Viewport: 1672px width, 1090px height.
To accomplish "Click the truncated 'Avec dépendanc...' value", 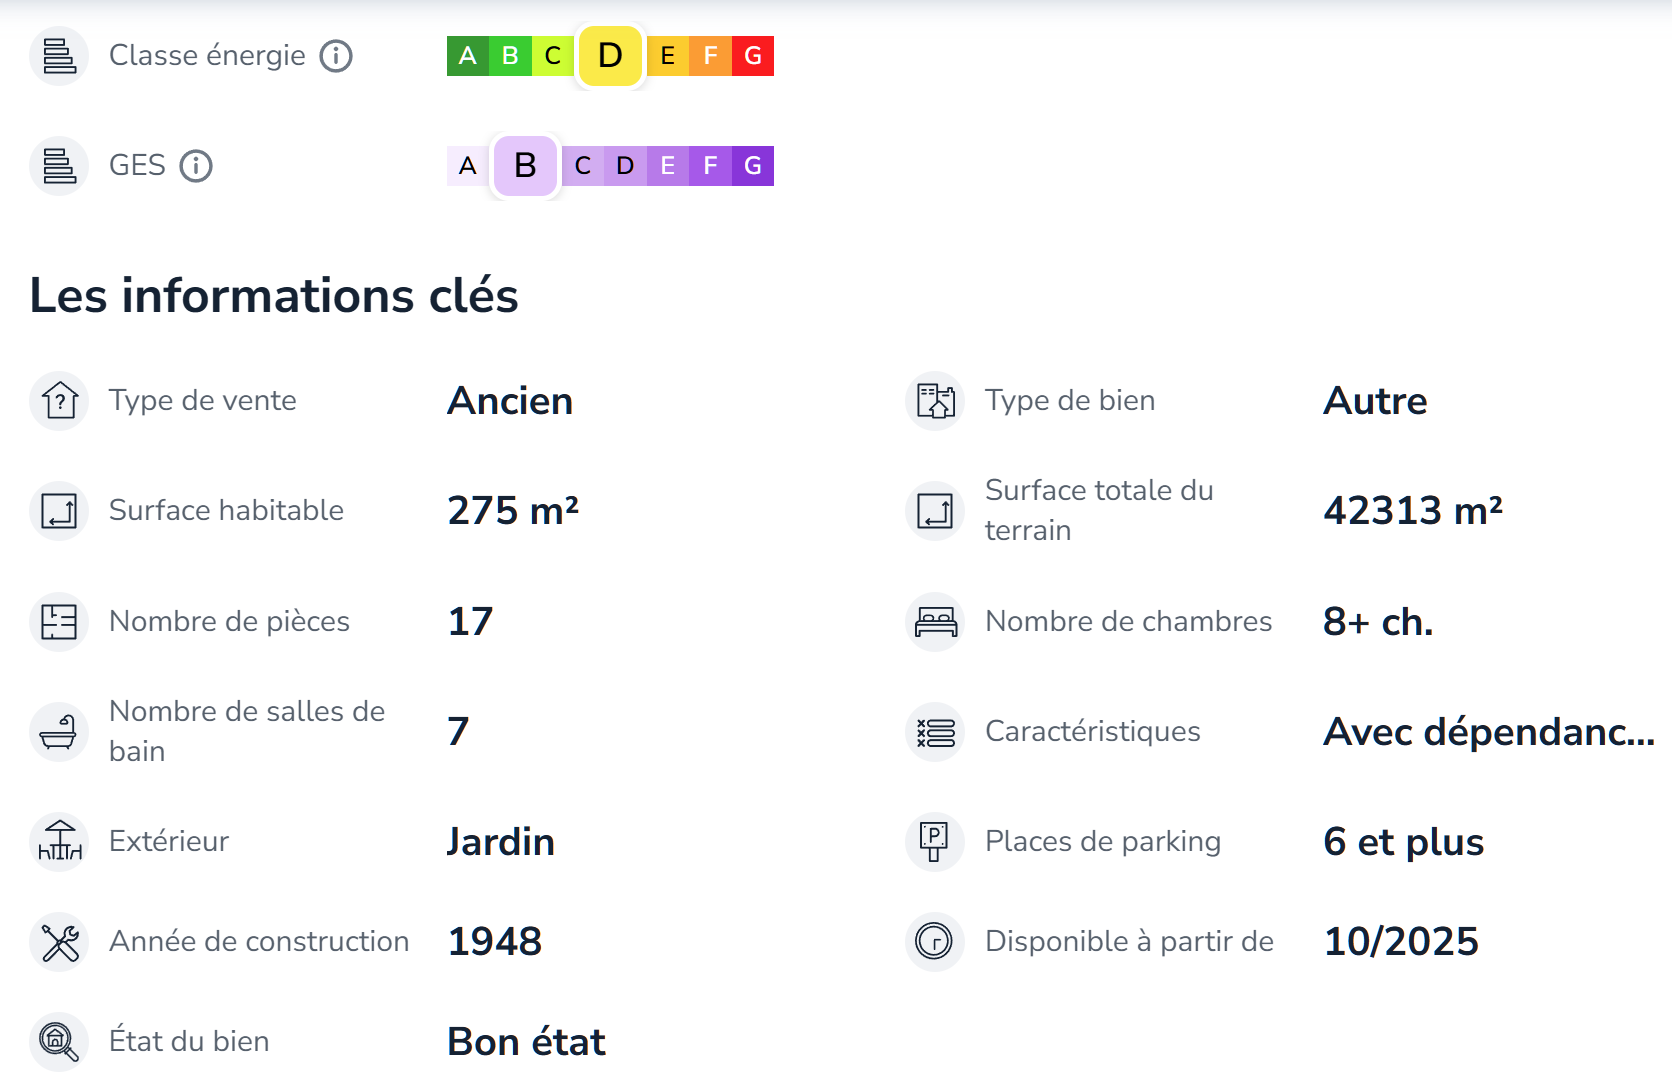I will 1488,732.
